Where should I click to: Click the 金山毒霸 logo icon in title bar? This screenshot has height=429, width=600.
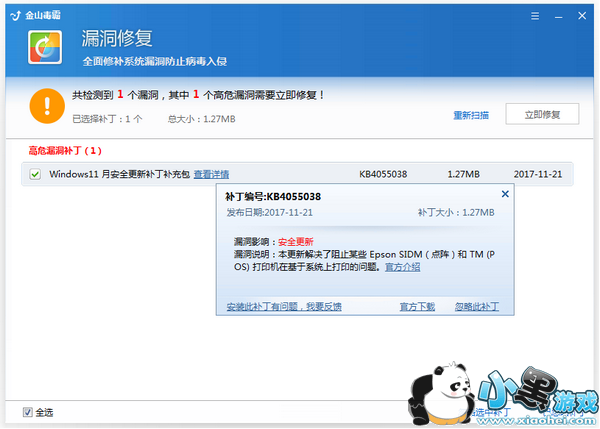click(16, 15)
